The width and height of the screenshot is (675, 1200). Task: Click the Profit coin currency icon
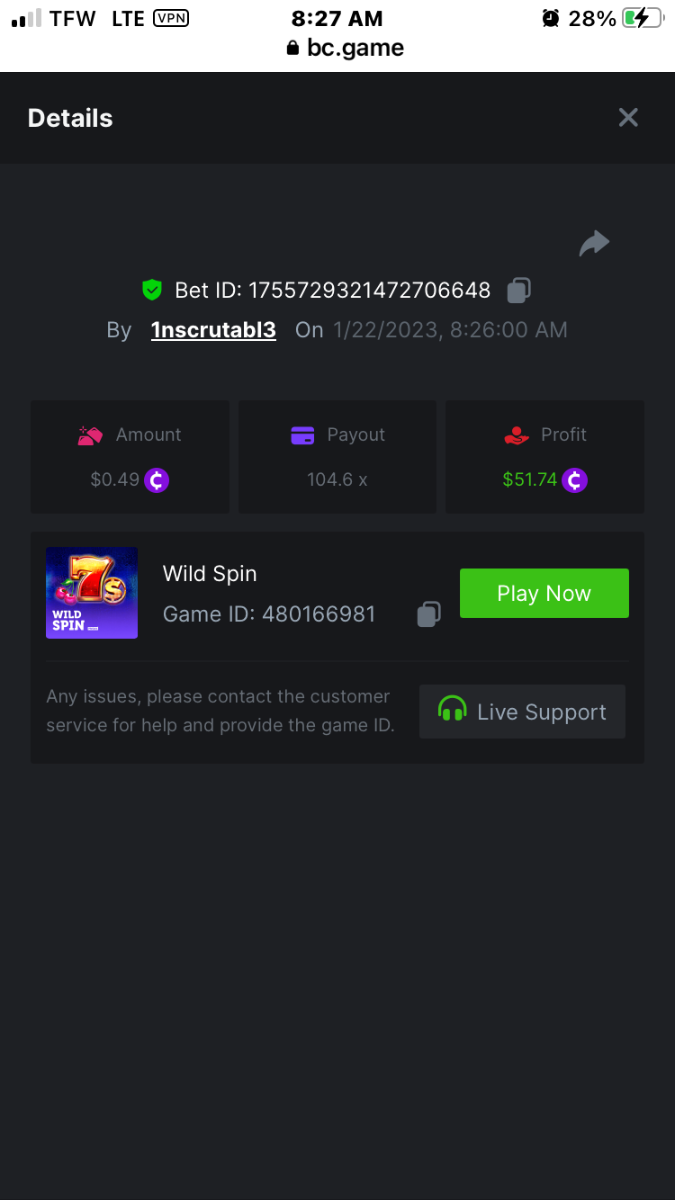[x=574, y=480]
